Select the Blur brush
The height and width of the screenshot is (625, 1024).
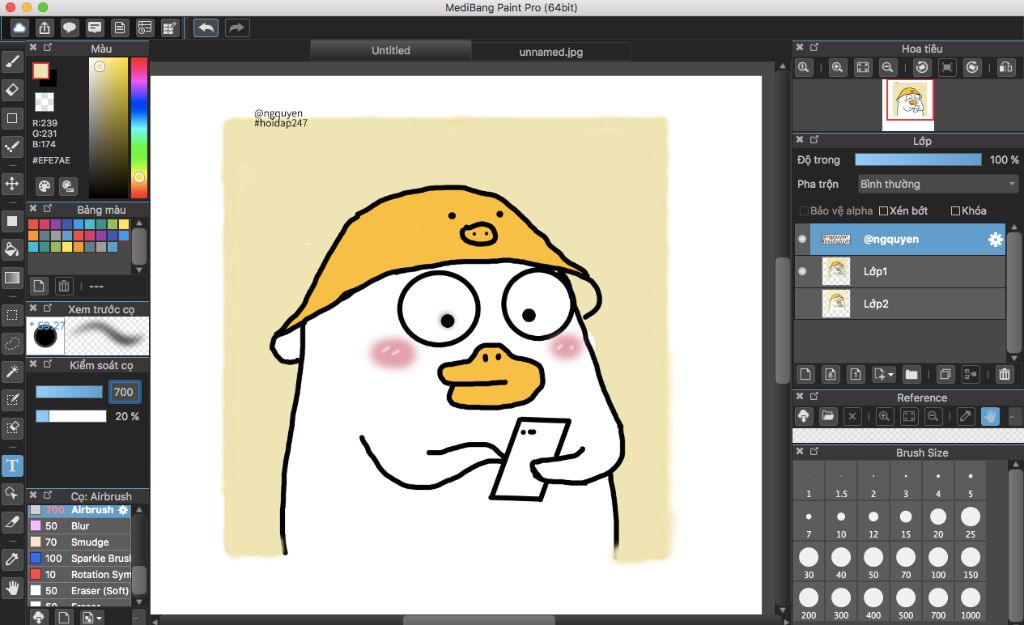(80, 526)
